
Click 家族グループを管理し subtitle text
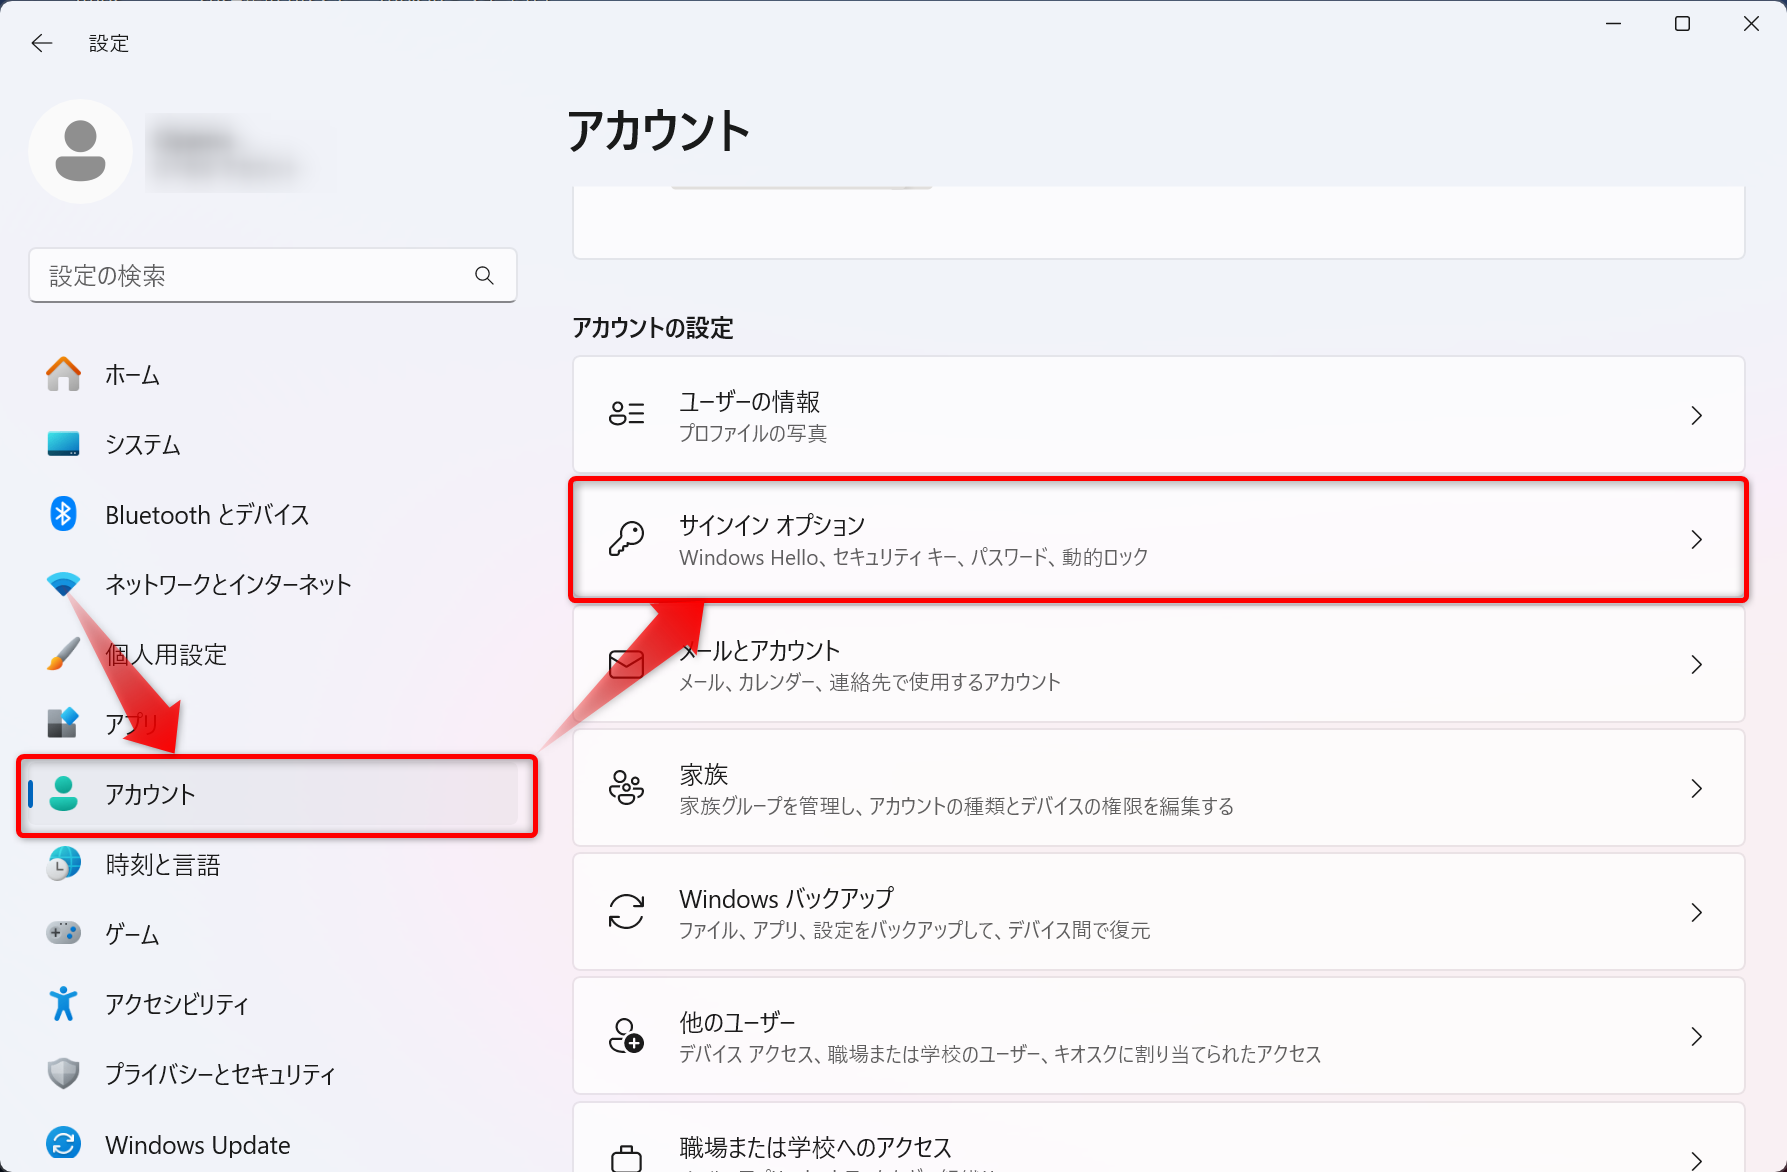pyautogui.click(x=957, y=806)
